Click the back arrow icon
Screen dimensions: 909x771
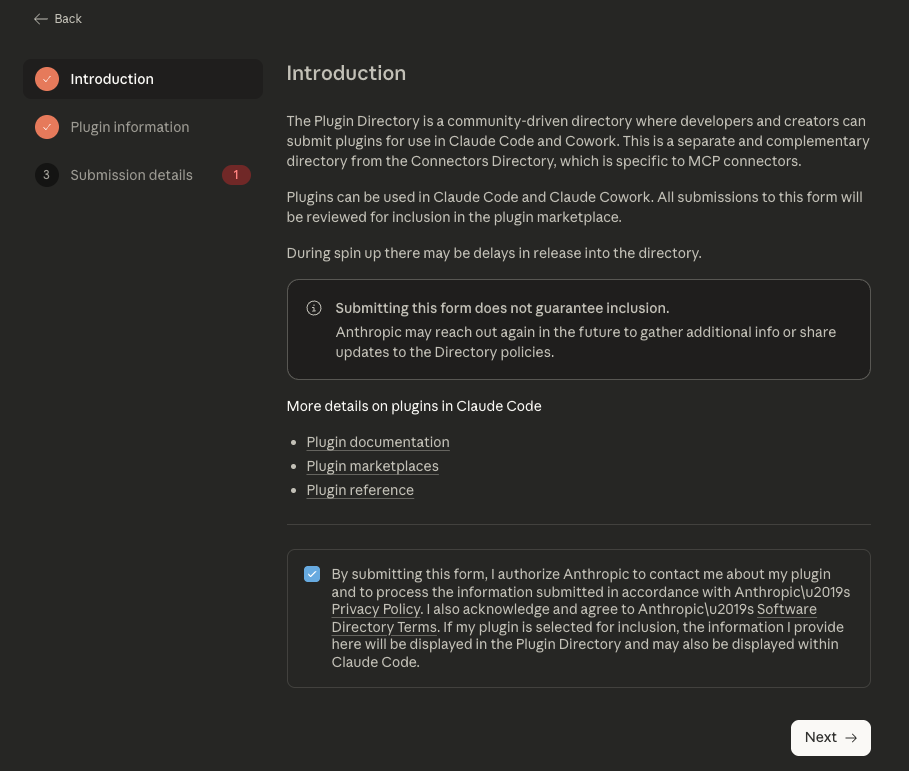point(40,19)
